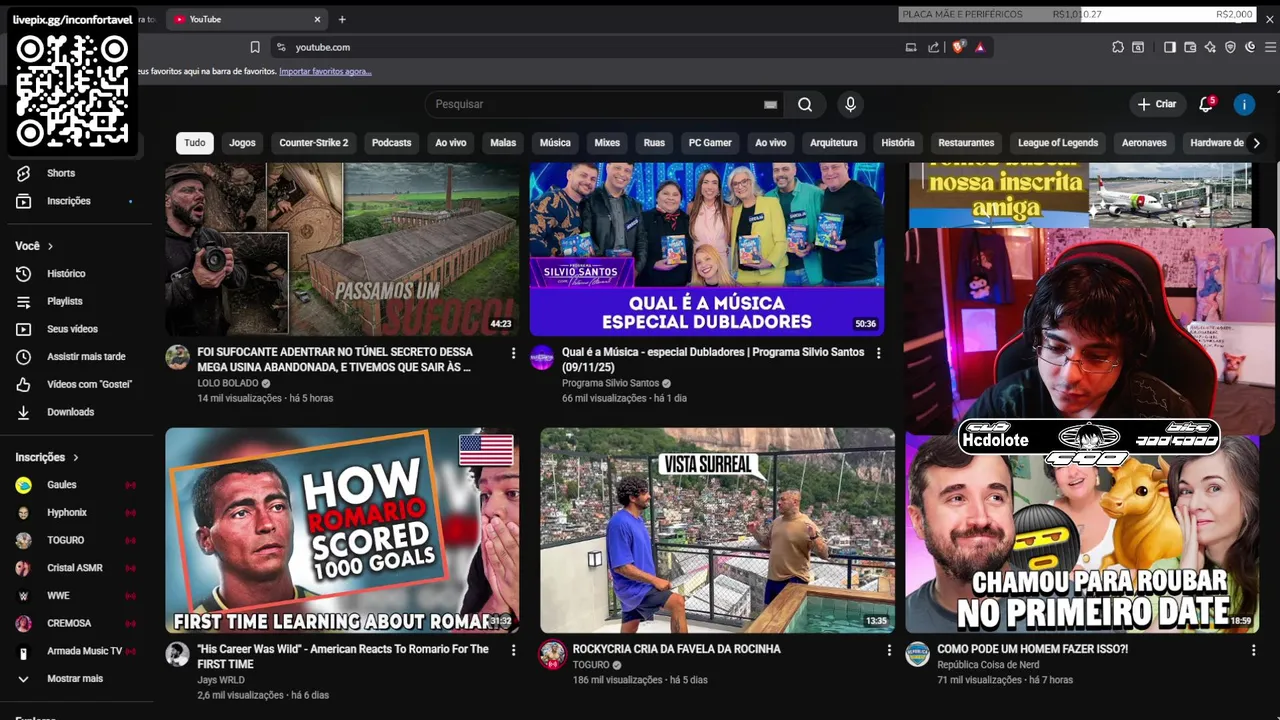This screenshot has height=720, width=1280.
Task: Open the How Romario Scored thumbnail
Action: (342, 530)
